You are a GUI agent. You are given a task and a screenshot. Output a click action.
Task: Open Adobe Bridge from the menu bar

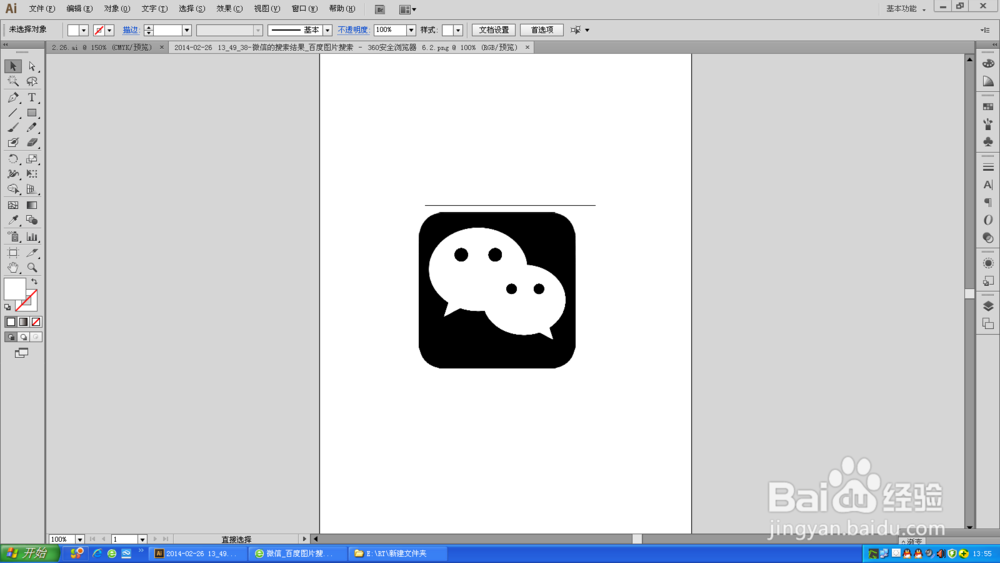(379, 10)
